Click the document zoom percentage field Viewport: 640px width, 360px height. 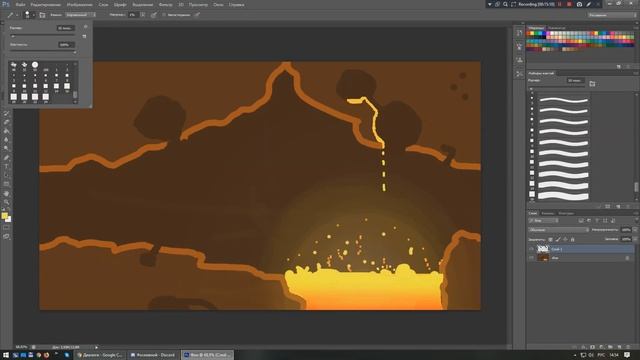(21, 347)
